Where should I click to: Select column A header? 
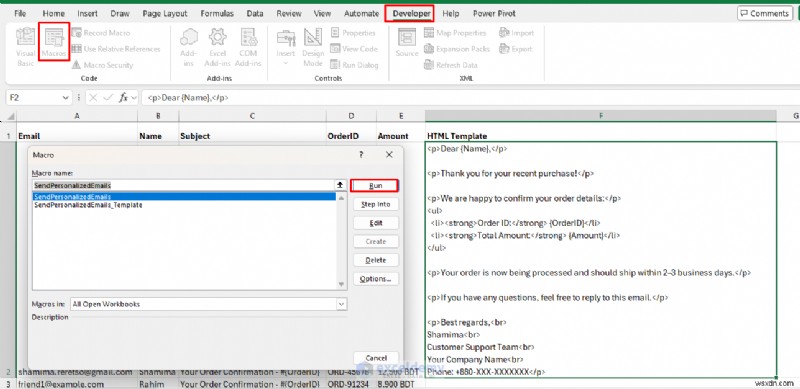coord(77,116)
